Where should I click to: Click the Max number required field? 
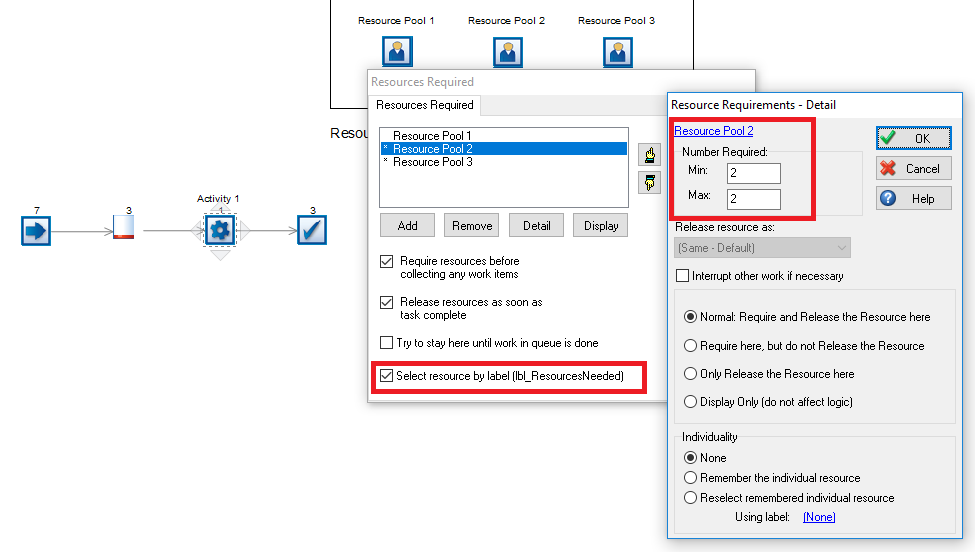[x=754, y=199]
